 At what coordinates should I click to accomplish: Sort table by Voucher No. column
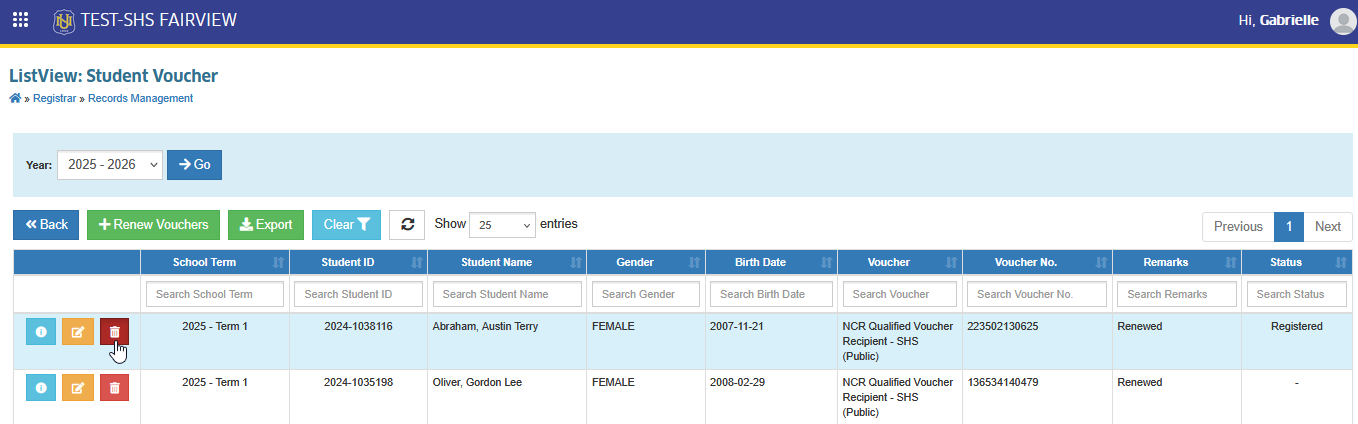tap(1037, 262)
